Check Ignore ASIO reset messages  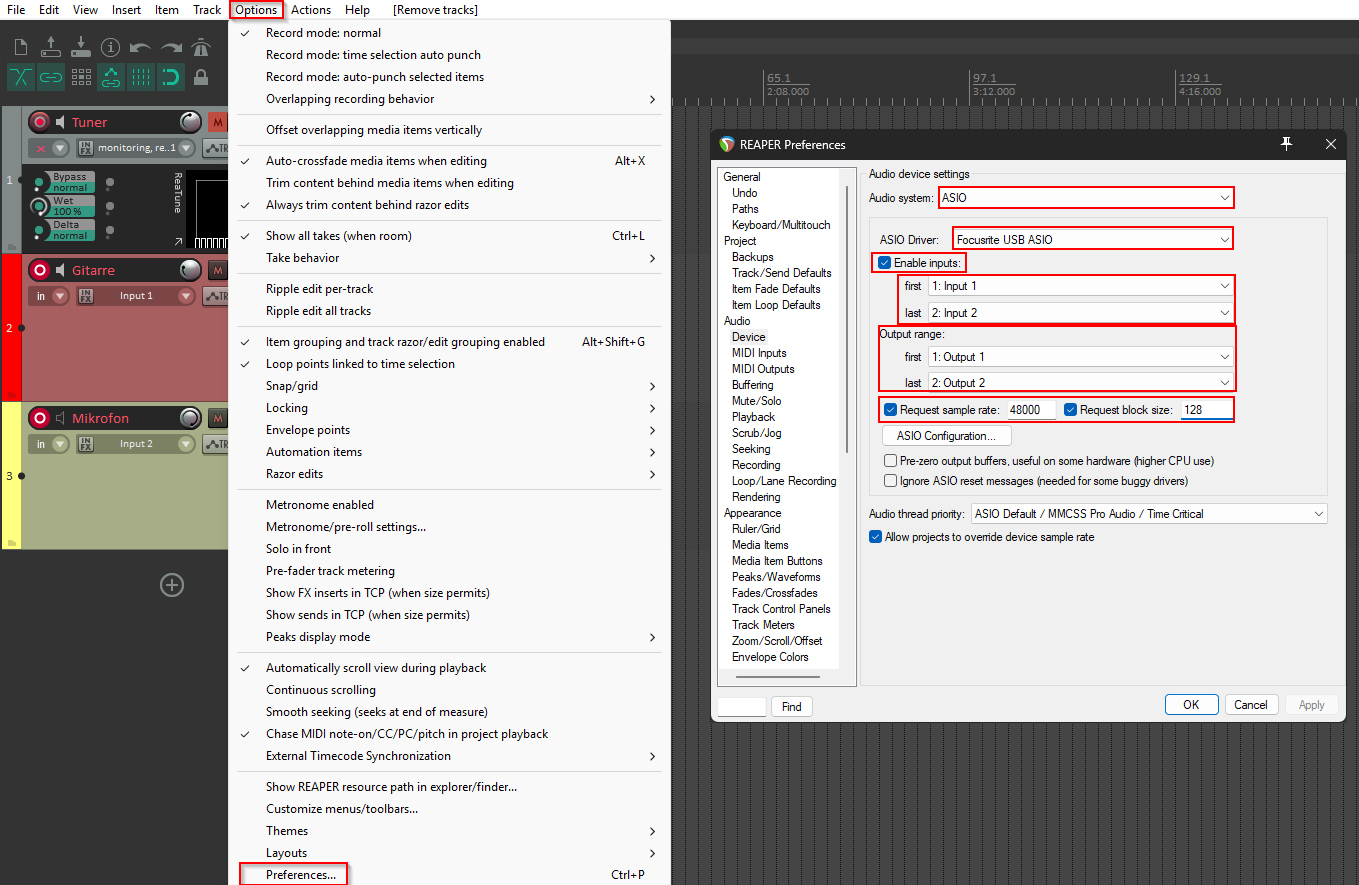coord(890,481)
